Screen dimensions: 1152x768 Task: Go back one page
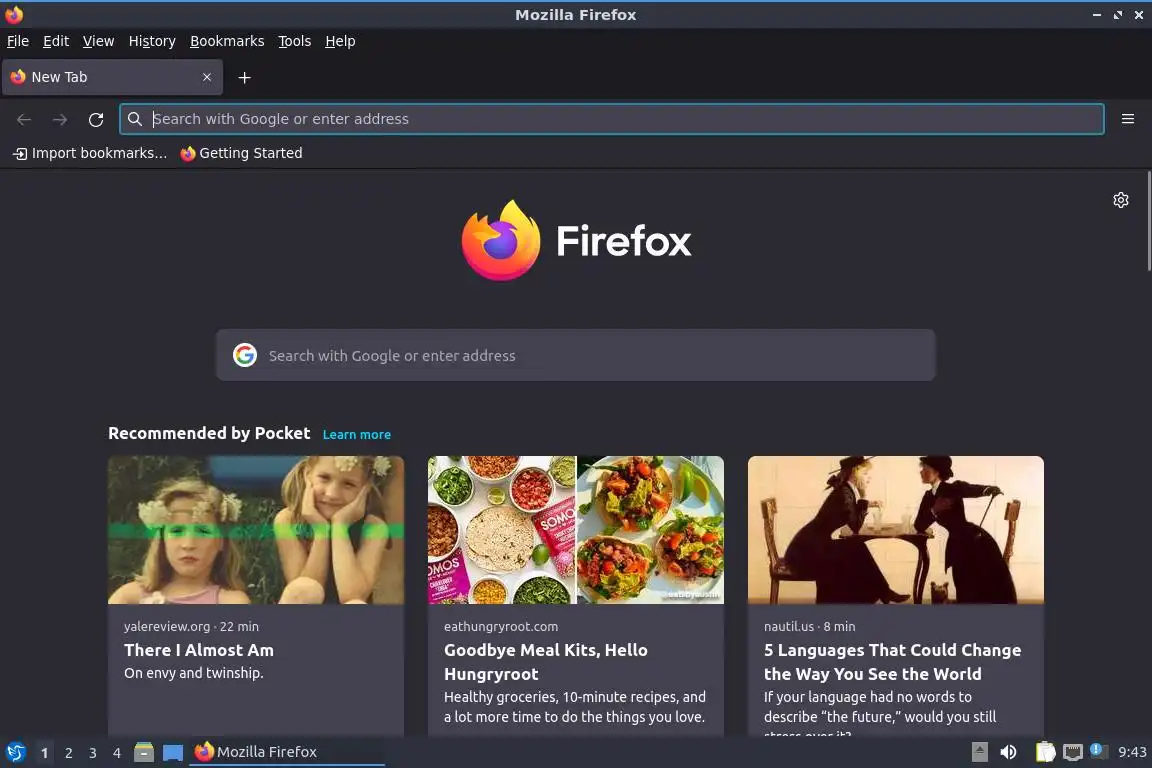pyautogui.click(x=24, y=119)
